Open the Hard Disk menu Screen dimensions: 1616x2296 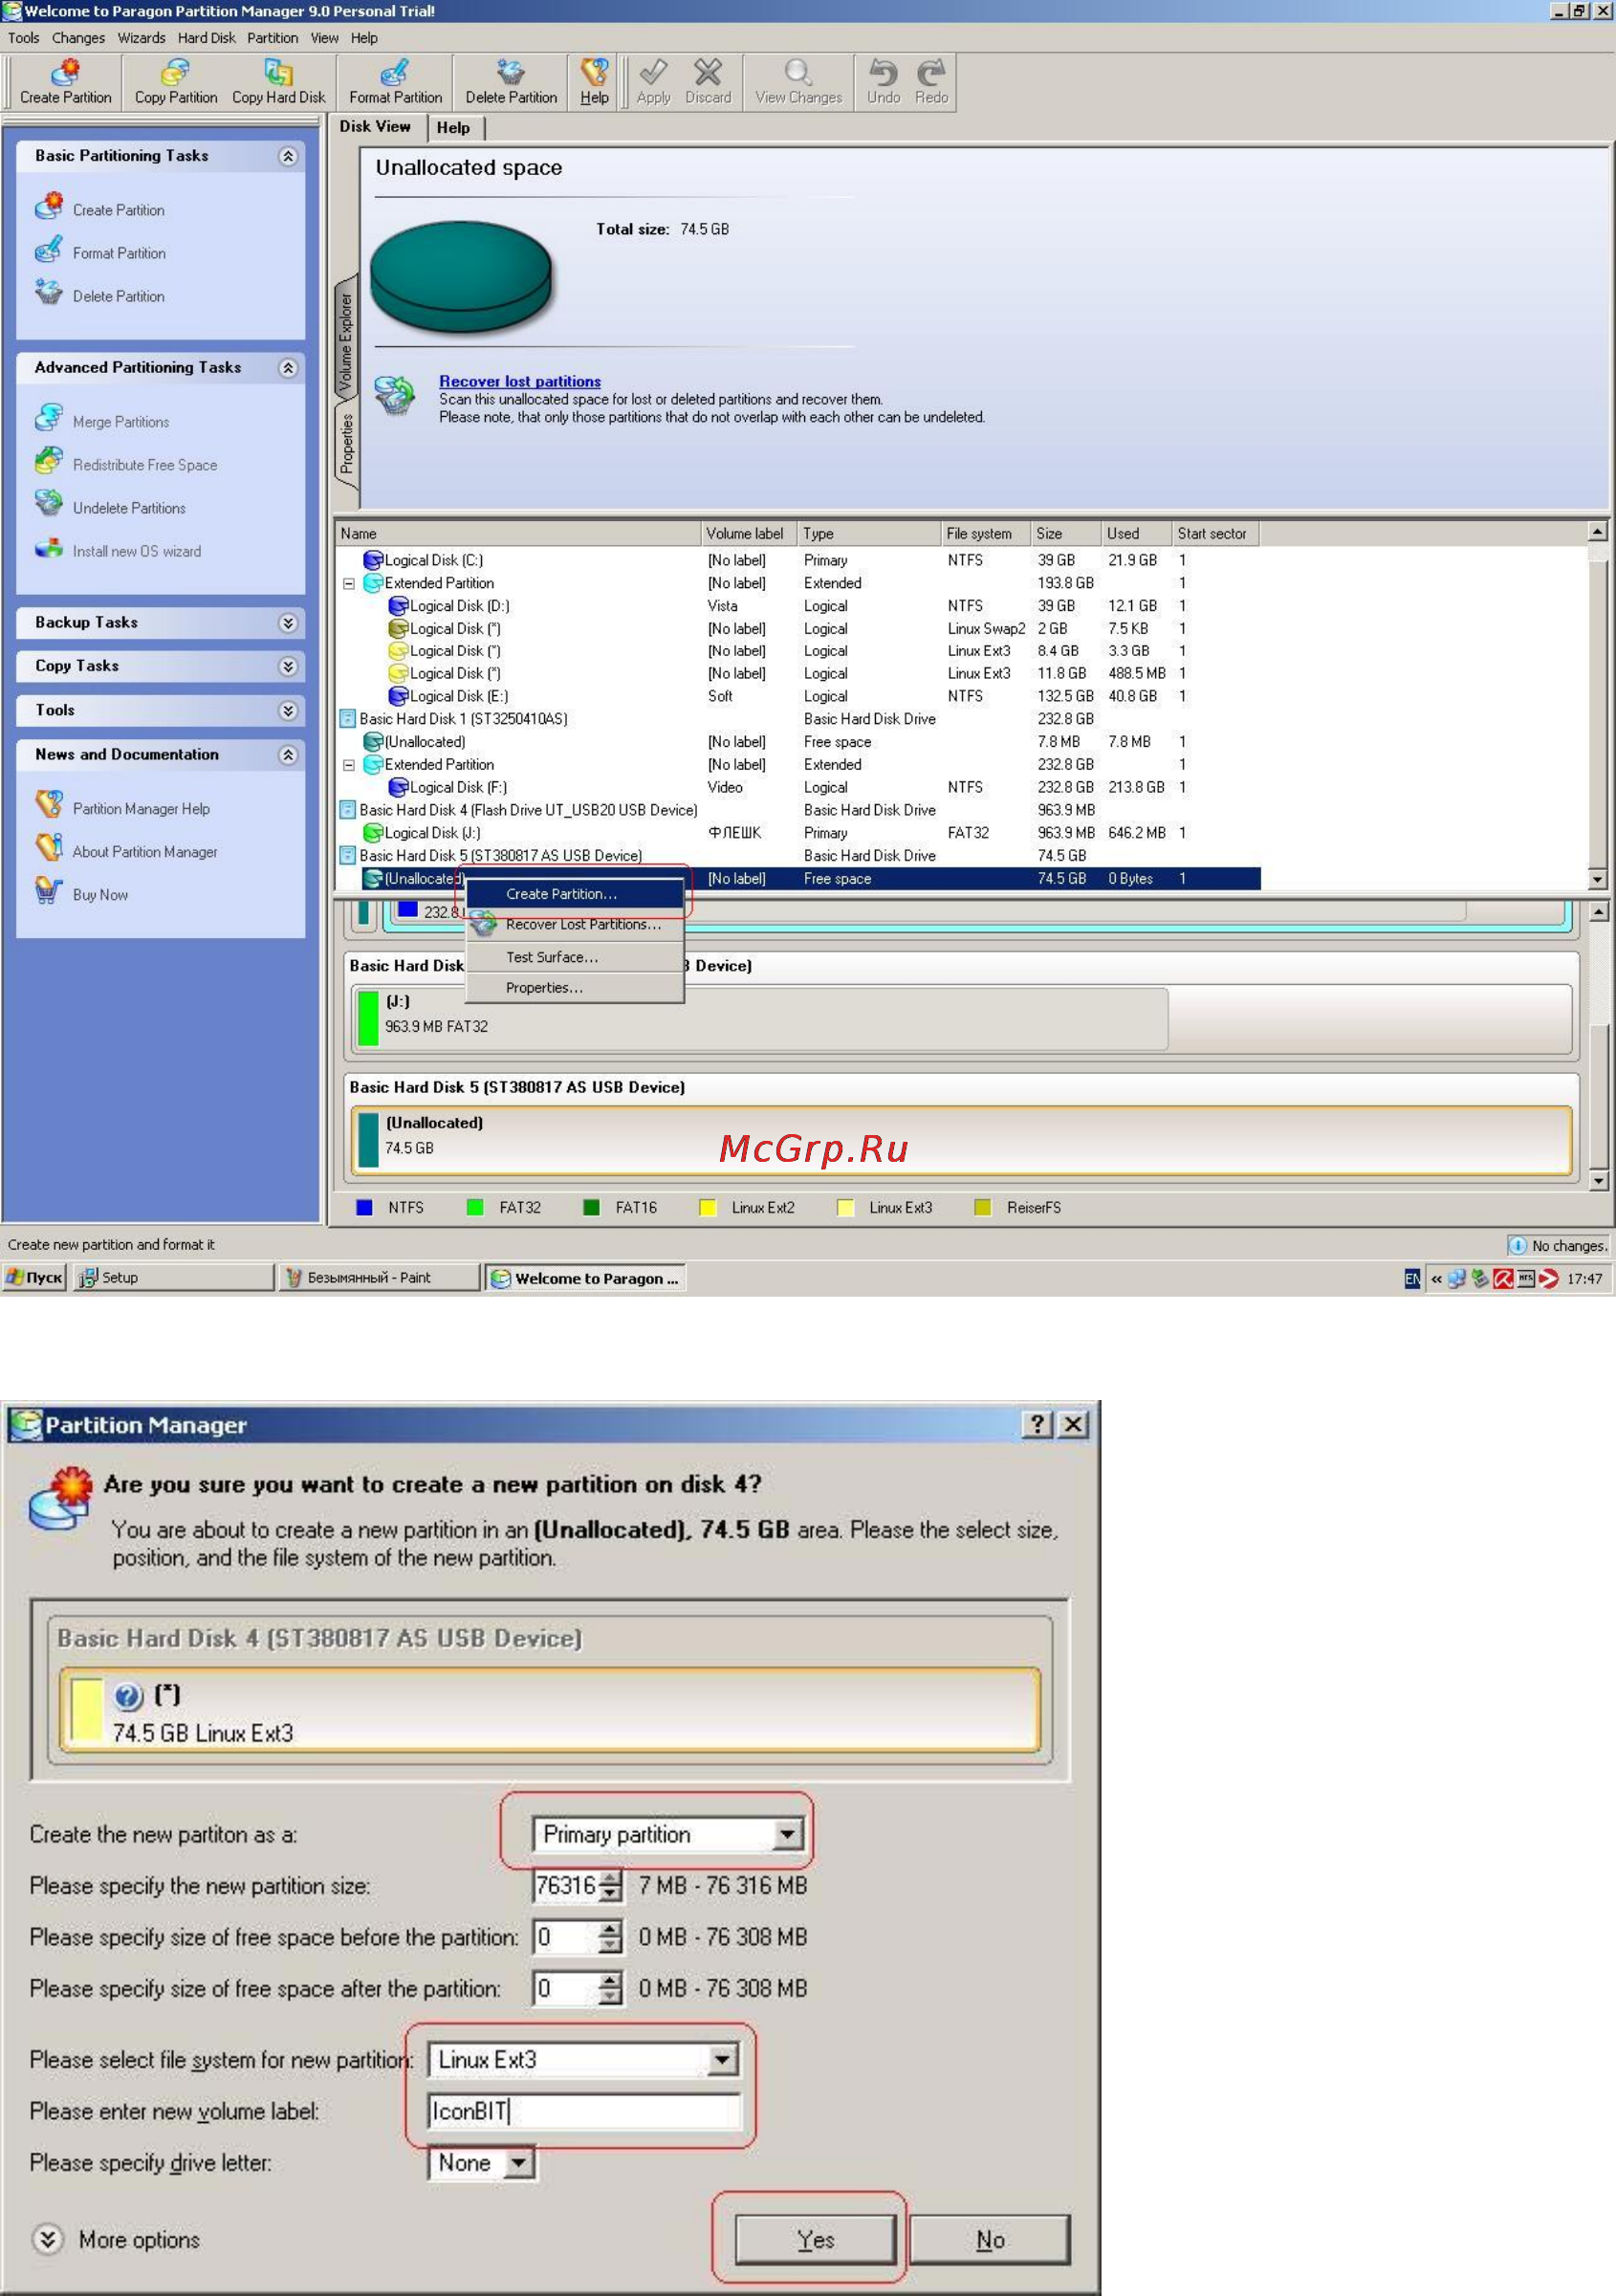[x=206, y=38]
